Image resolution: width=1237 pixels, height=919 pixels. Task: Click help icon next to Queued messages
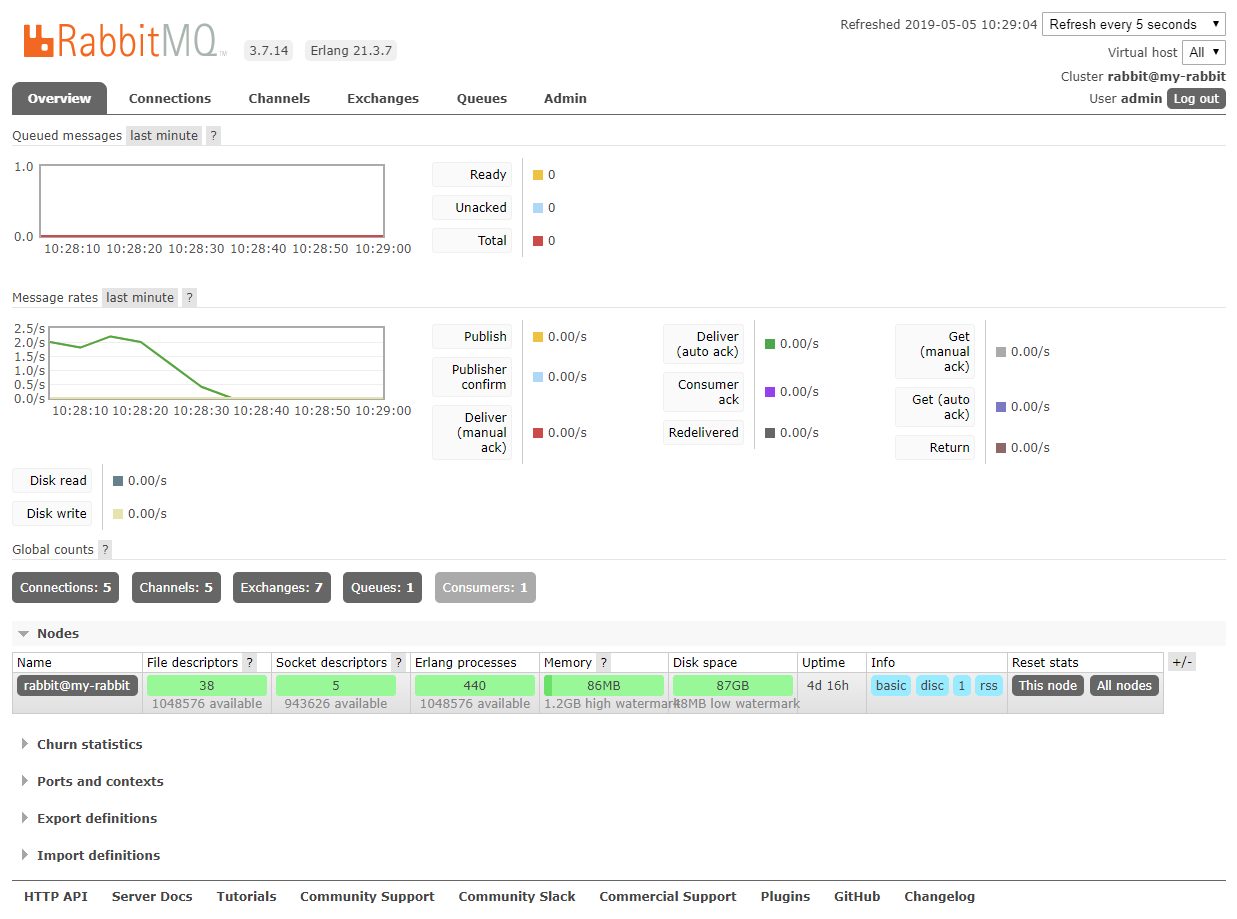[x=213, y=136]
